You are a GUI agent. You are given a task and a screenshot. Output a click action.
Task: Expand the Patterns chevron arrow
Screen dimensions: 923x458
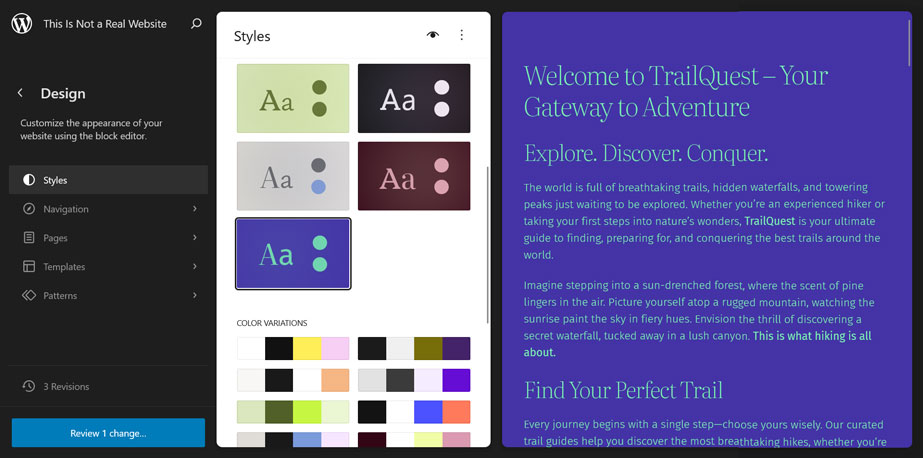pyautogui.click(x=195, y=296)
